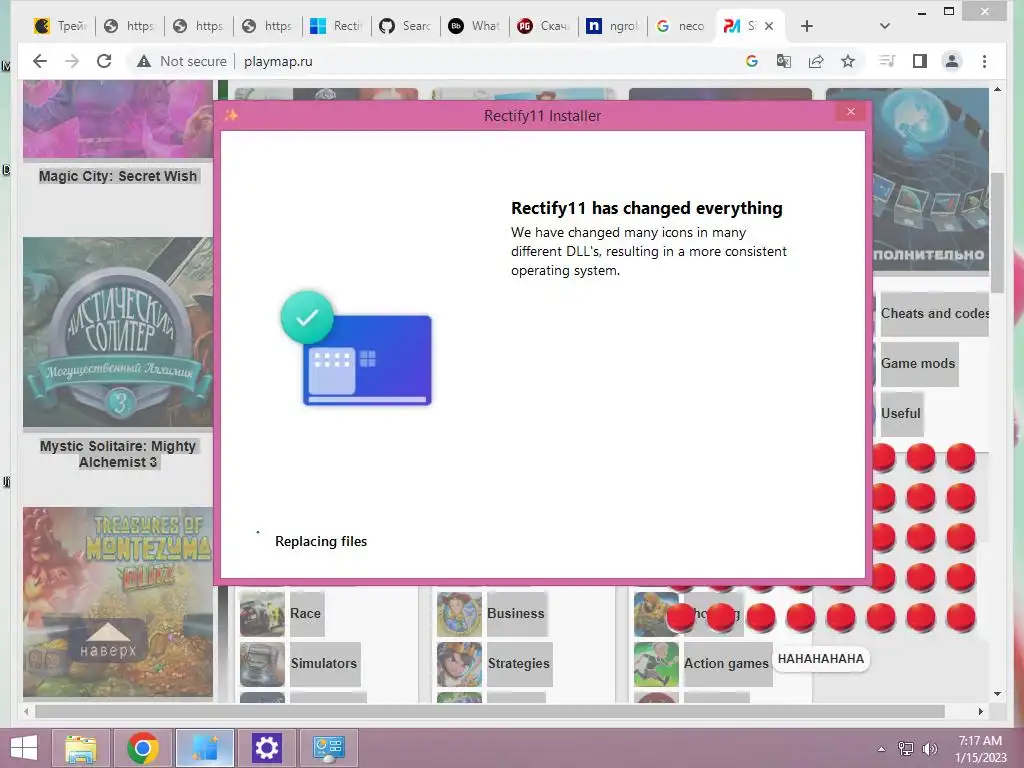This screenshot has height=768, width=1024.
Task: Switch to the ngrok tab
Action: (x=613, y=26)
